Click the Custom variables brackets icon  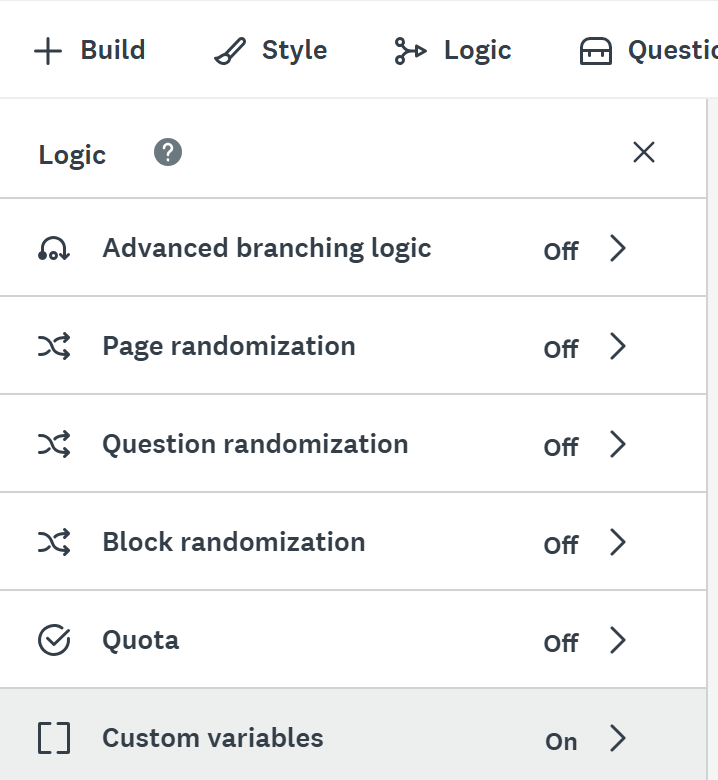pyautogui.click(x=53, y=738)
